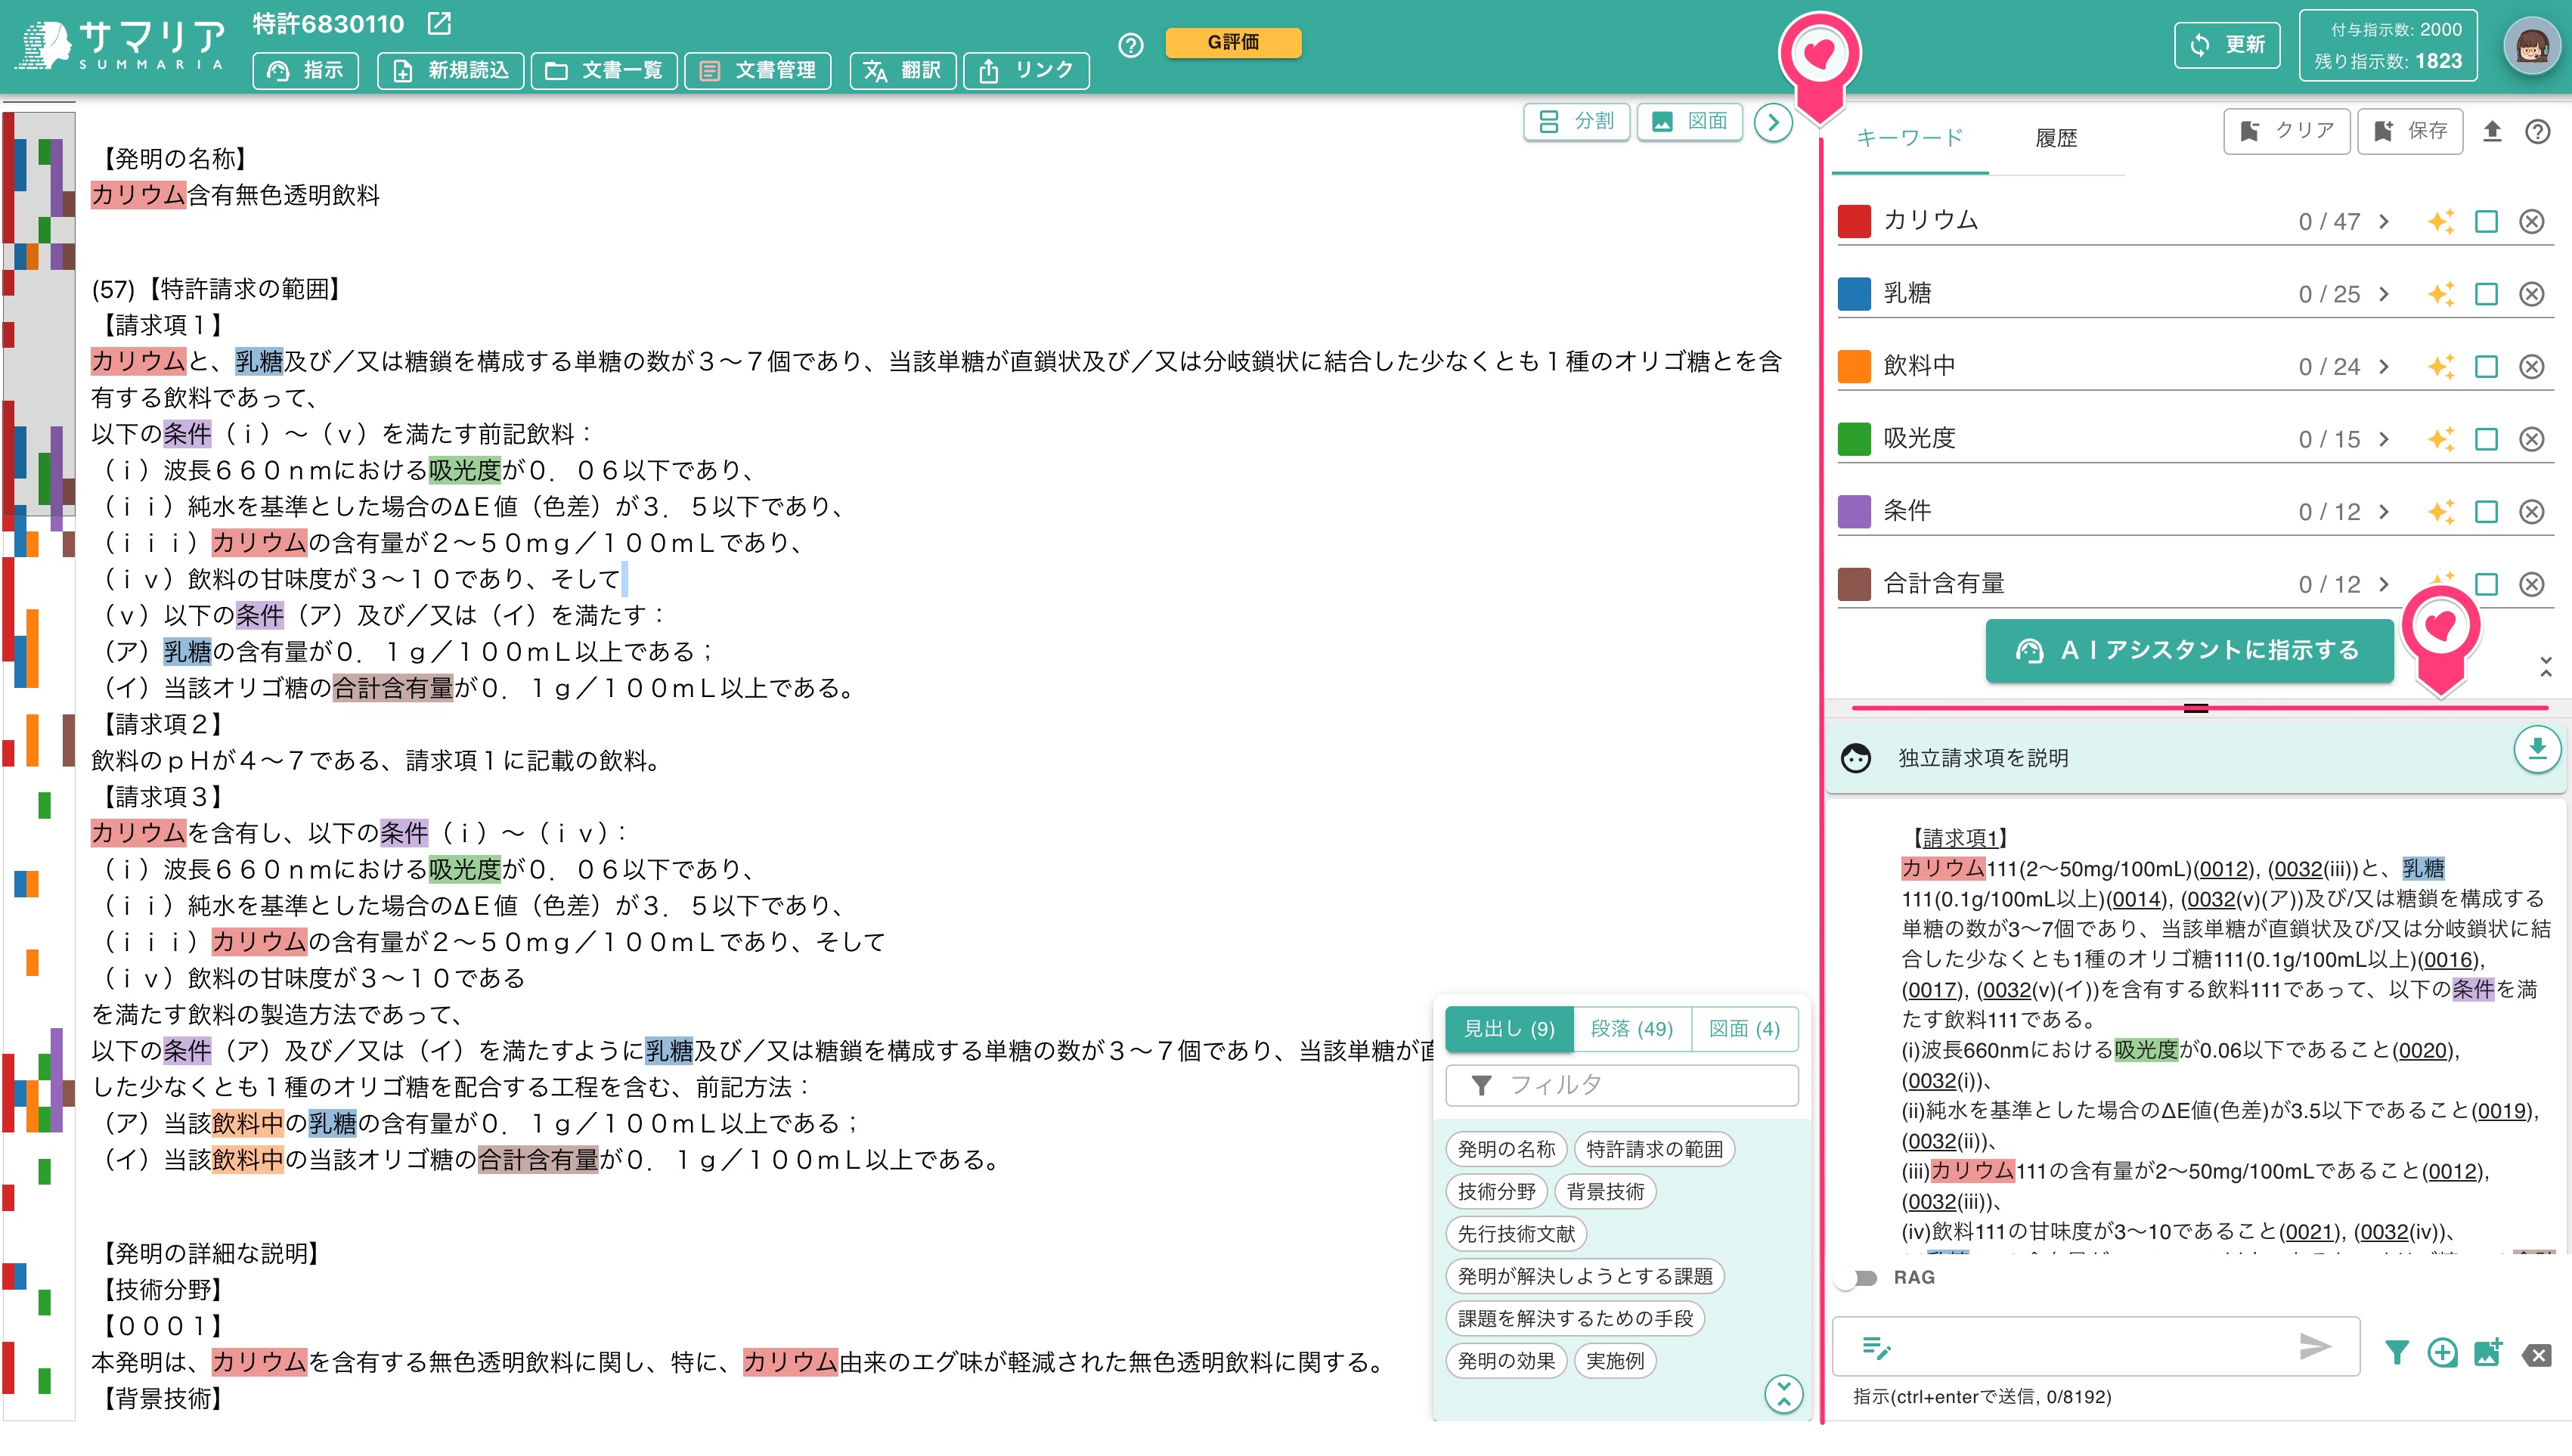Screen dimensions: 2572x1456
Task: Click the blue 乳糖 color swatch
Action: click(1854, 294)
